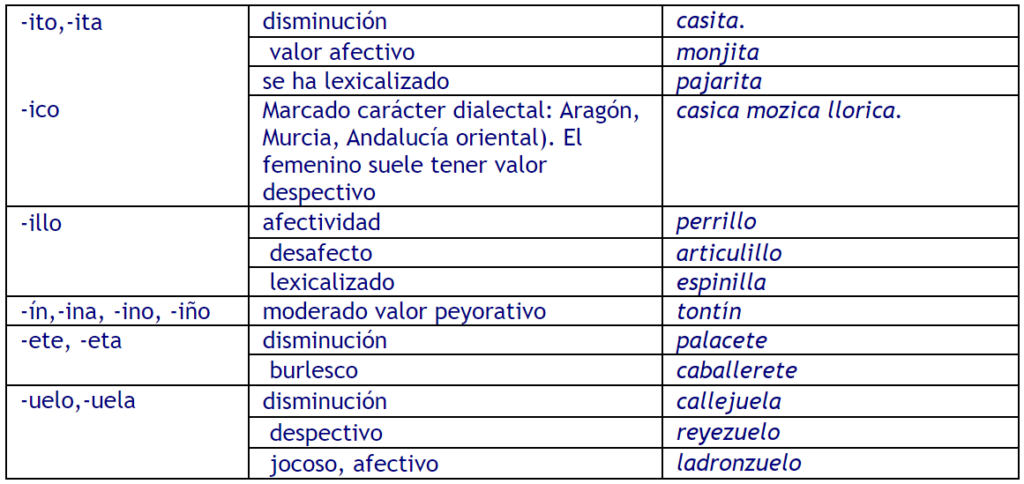Image resolution: width=1024 pixels, height=484 pixels.
Task: Select the example word "casita."
Action: coord(715,21)
